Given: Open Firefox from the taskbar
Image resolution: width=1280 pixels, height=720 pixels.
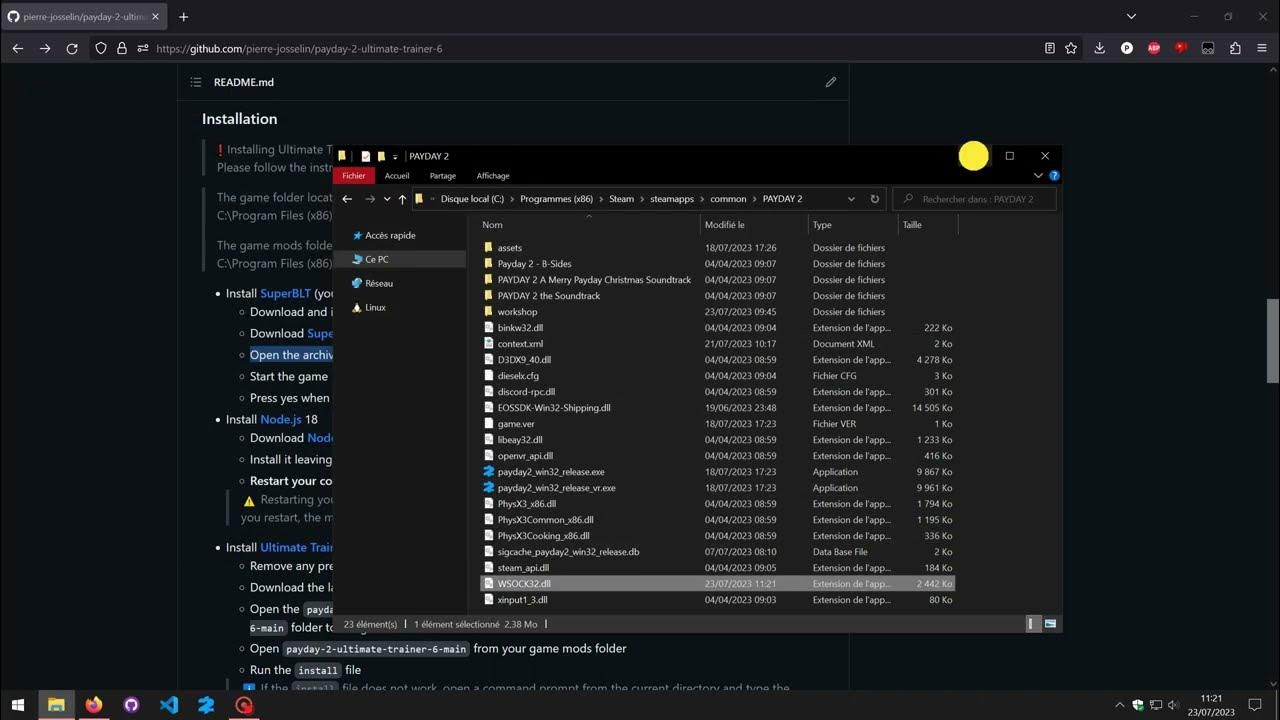Looking at the screenshot, I should 93,705.
